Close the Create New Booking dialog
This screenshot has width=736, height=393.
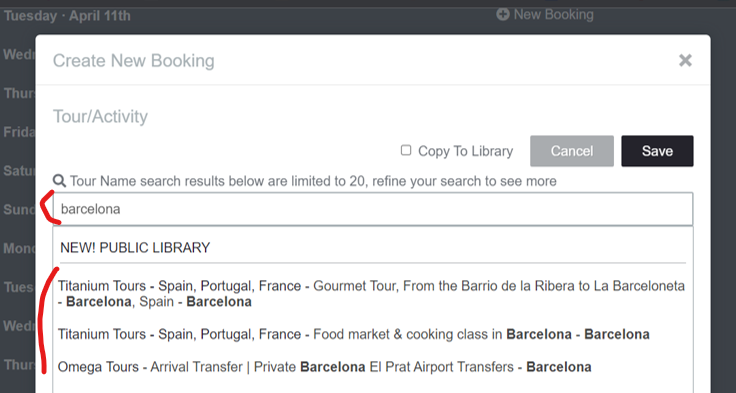tap(685, 60)
